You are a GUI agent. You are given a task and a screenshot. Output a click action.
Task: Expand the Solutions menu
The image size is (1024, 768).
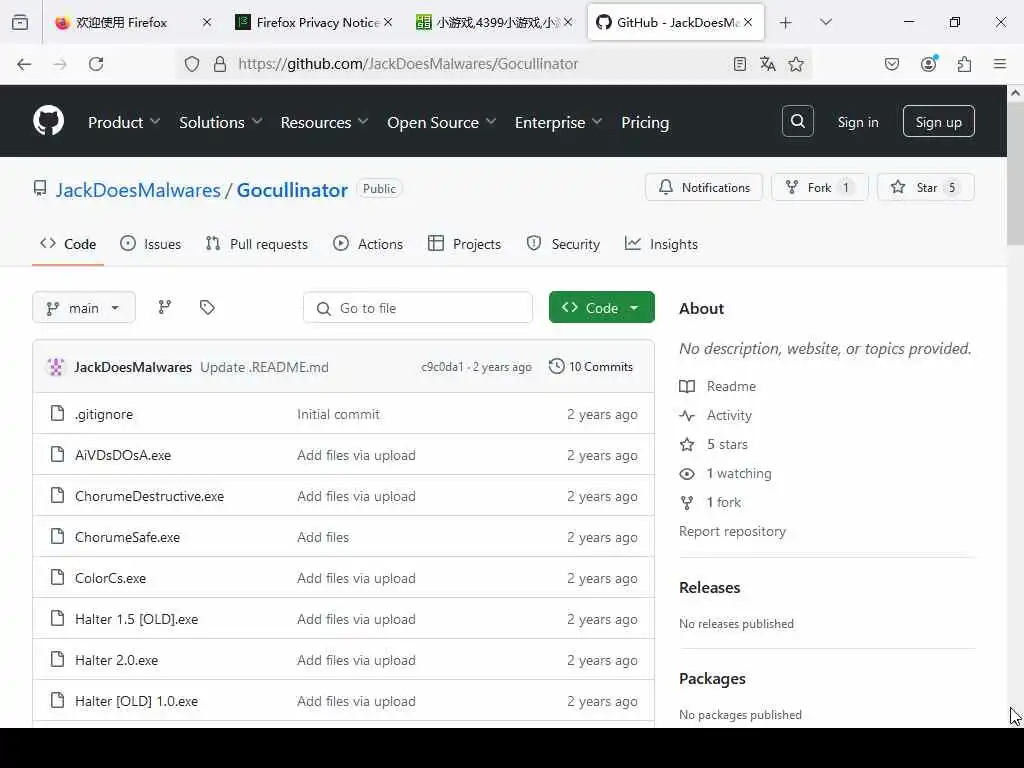pyautogui.click(x=221, y=122)
